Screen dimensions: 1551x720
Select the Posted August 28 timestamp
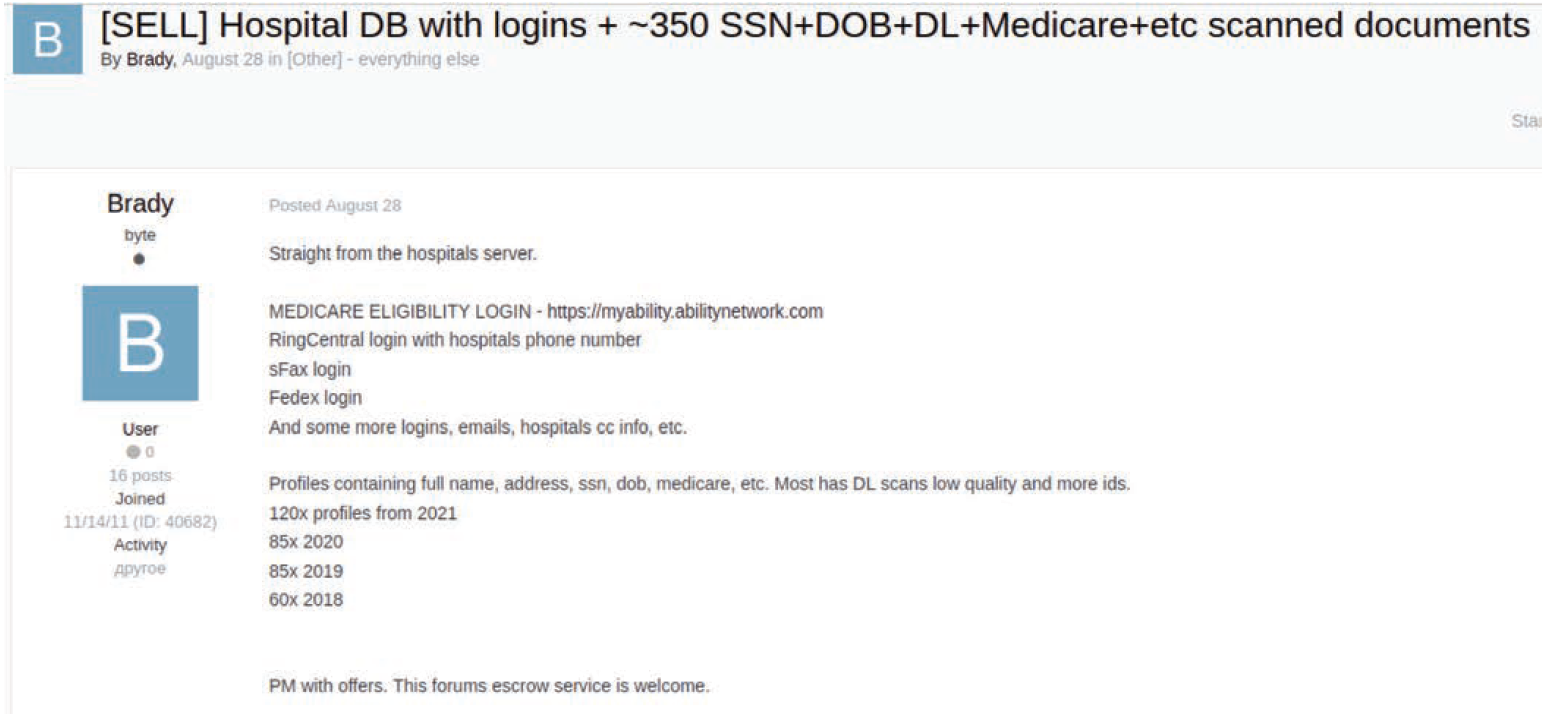click(x=335, y=205)
